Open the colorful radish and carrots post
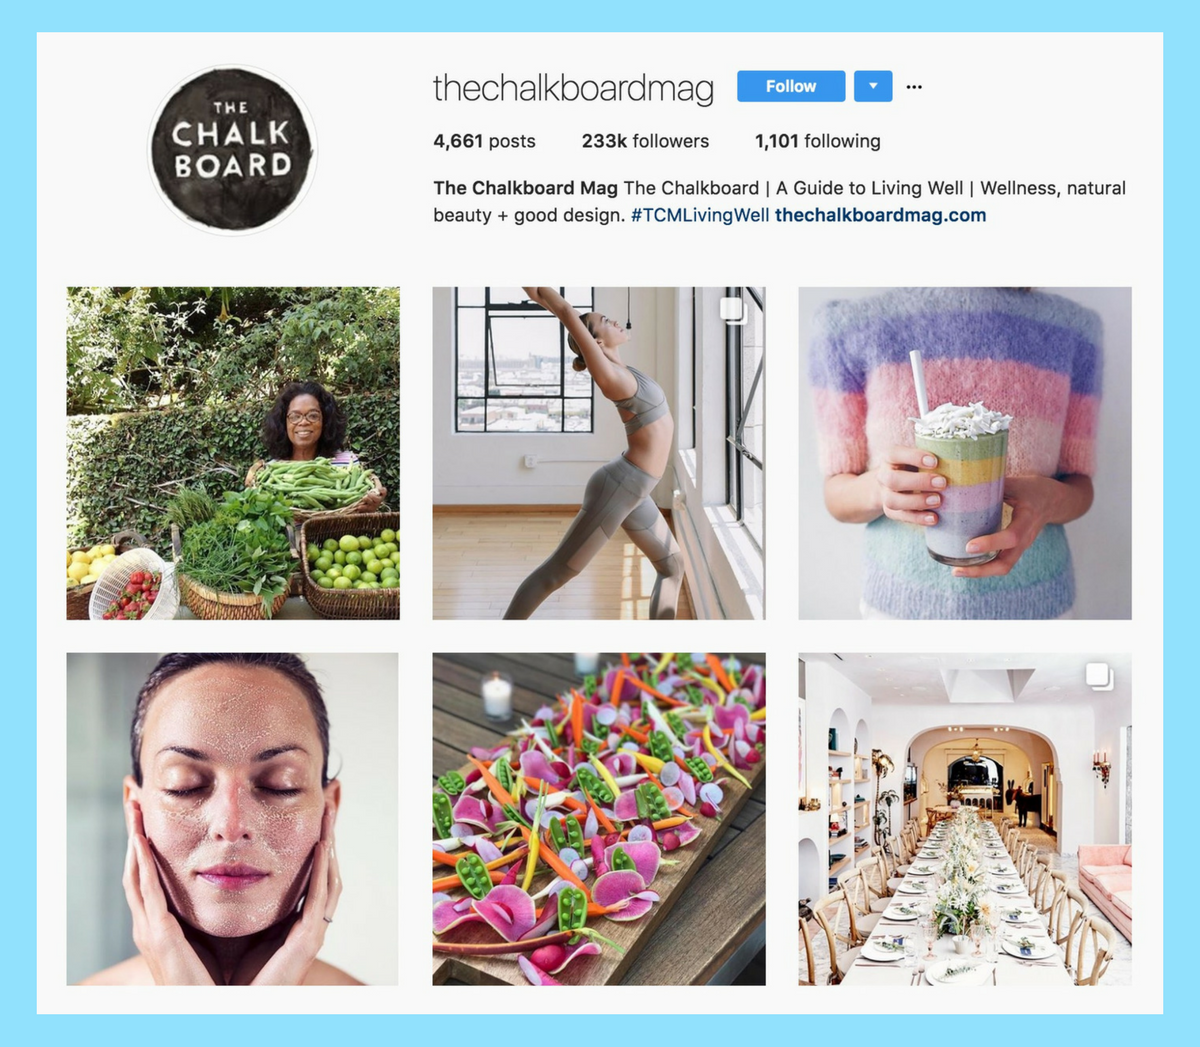Screen dimensions: 1200x1047 point(599,819)
